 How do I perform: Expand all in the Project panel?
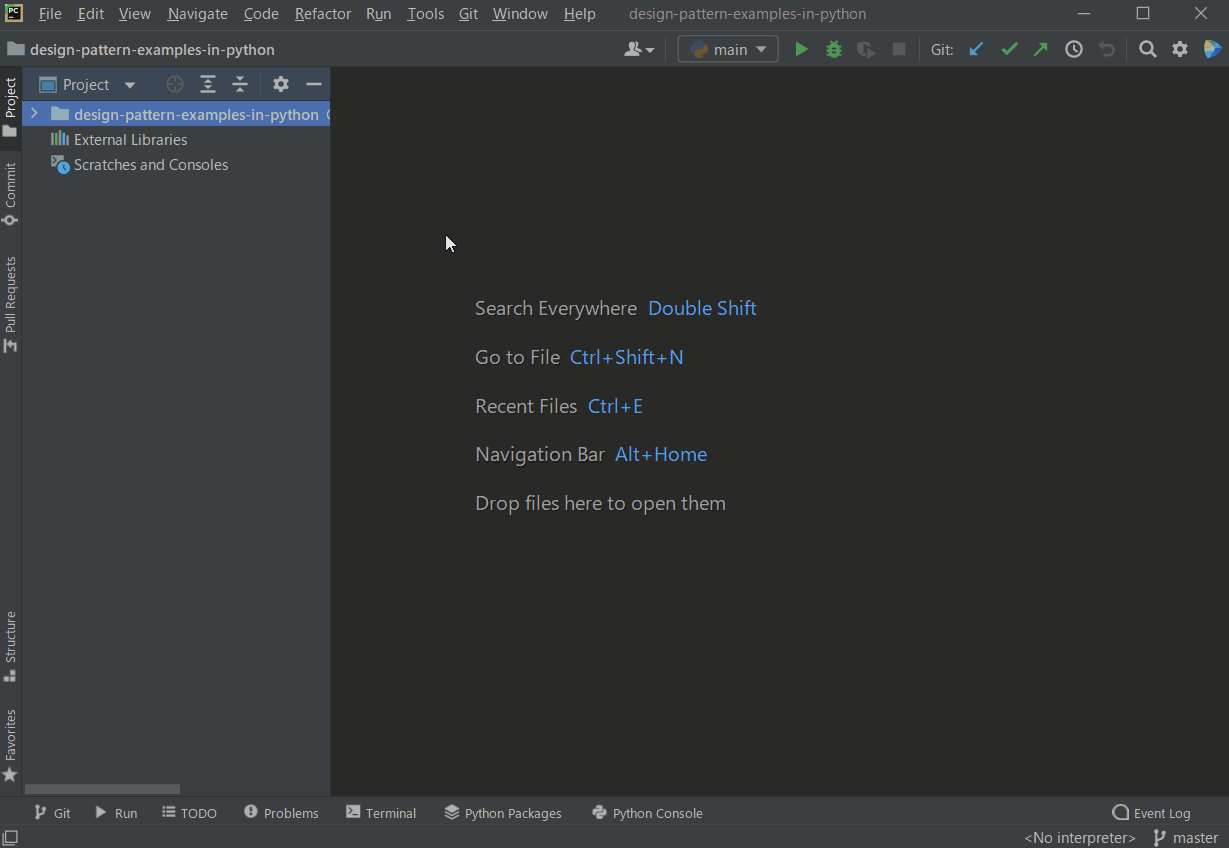[x=208, y=85]
